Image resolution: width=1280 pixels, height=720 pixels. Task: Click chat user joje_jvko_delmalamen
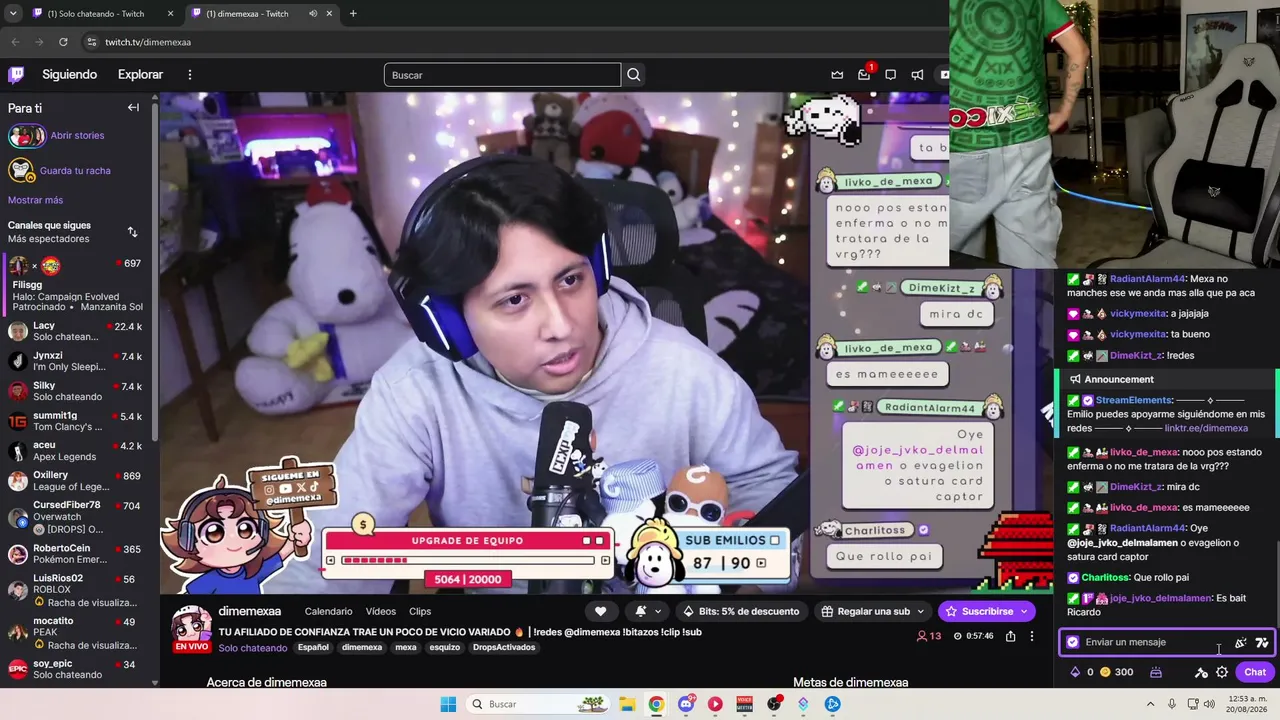1160,598
